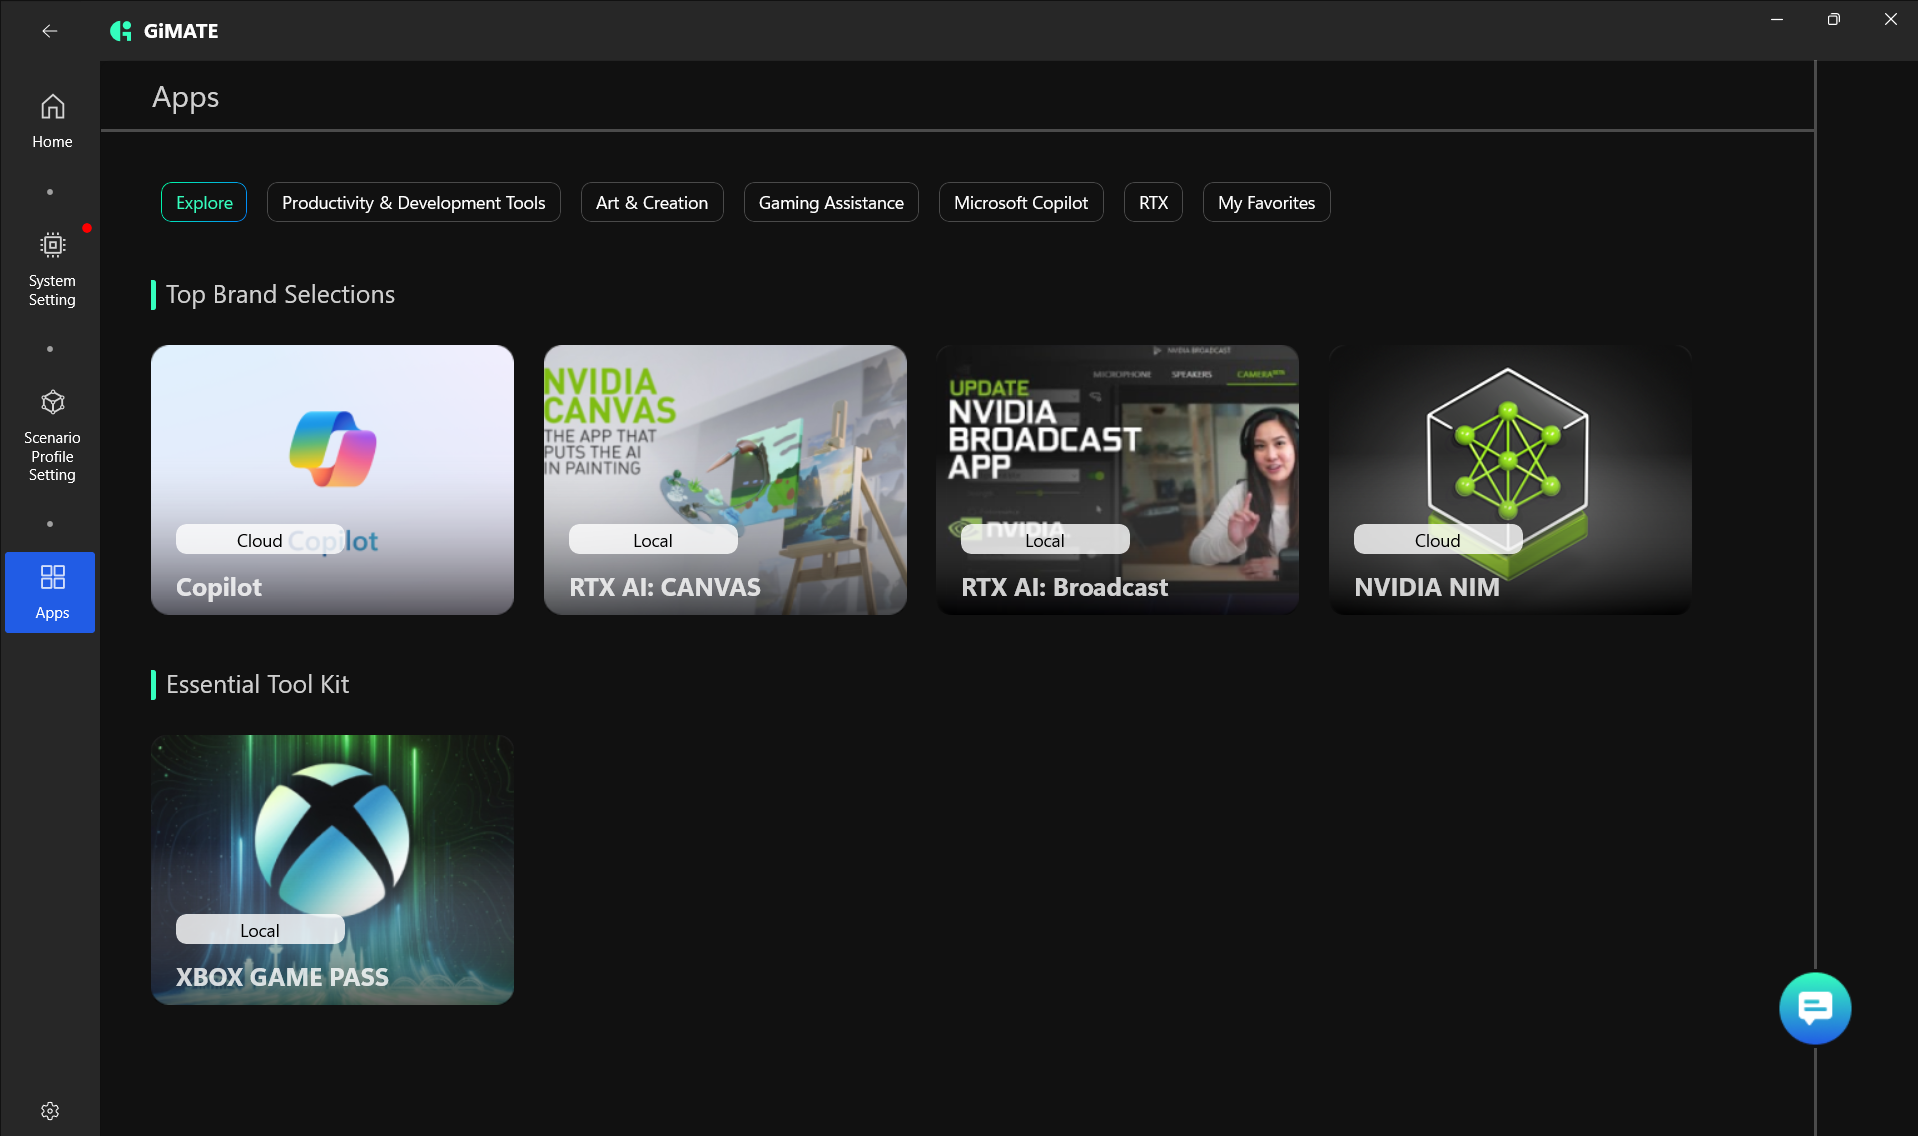The width and height of the screenshot is (1918, 1136).
Task: Open the XBOX GAME PASS card
Action: coord(332,870)
